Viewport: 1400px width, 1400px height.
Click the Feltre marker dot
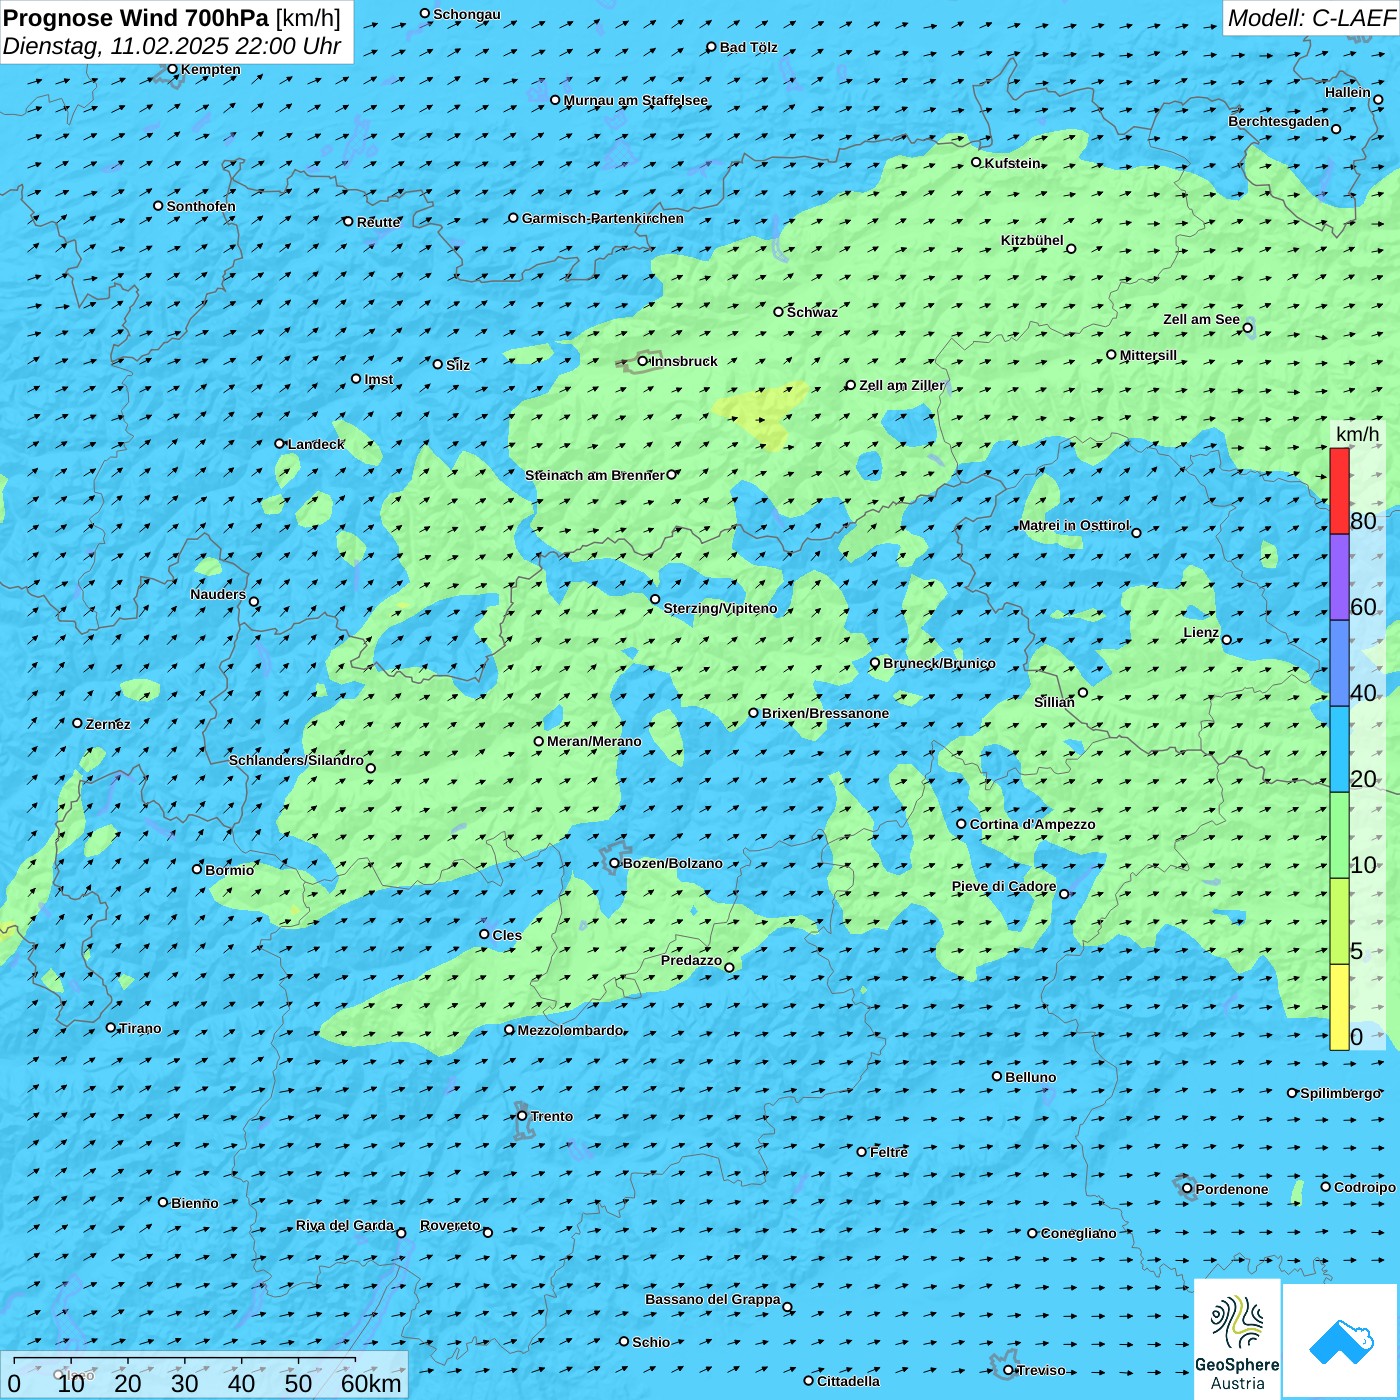click(x=862, y=1152)
